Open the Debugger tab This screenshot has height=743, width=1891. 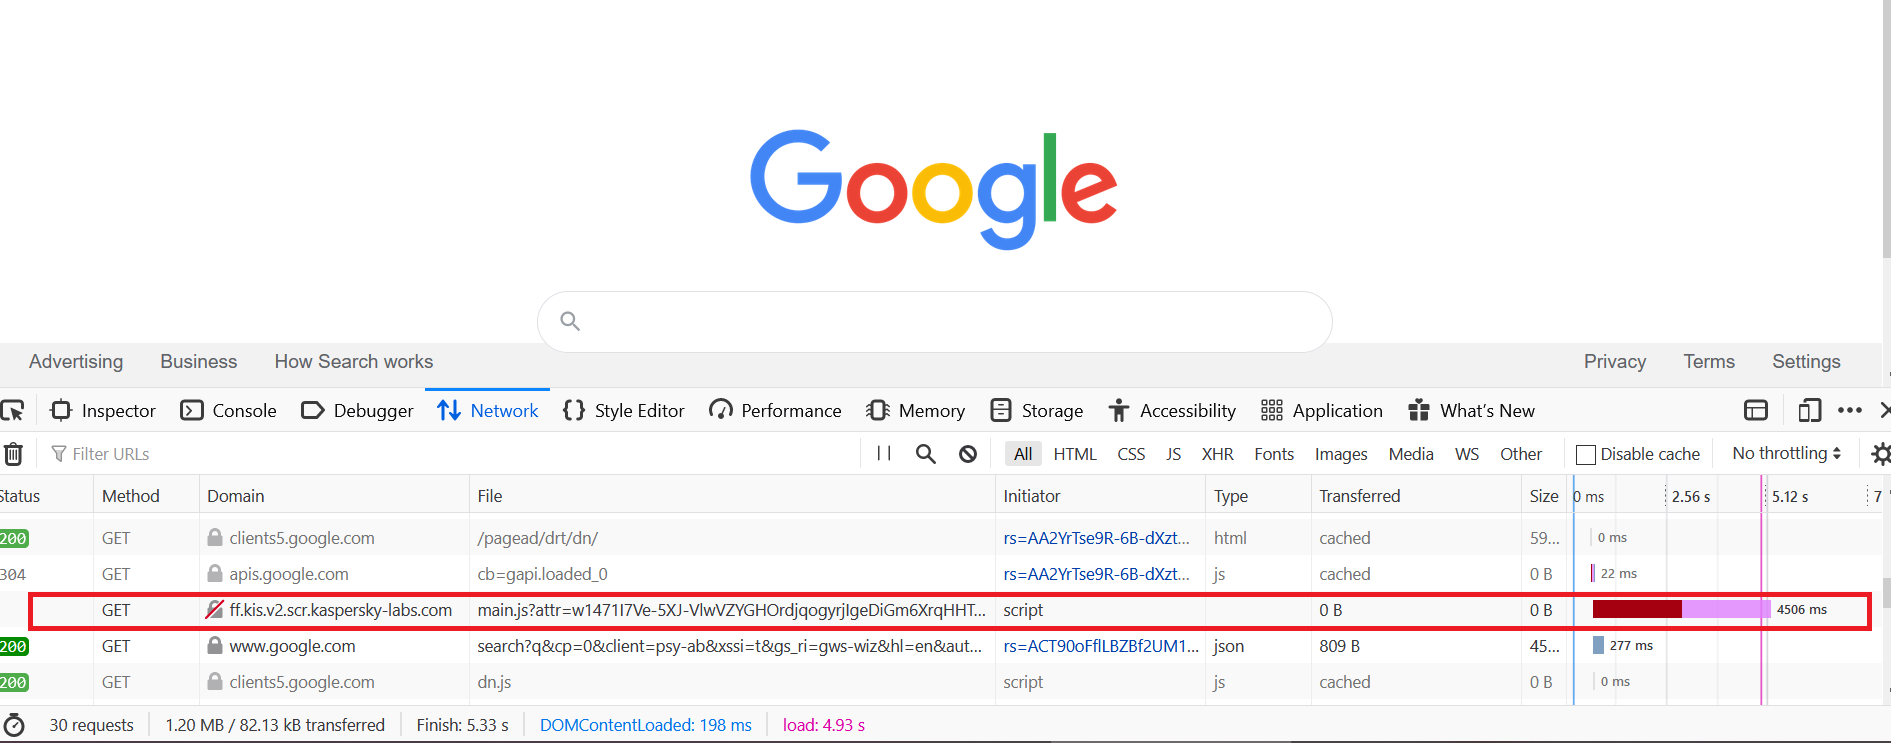point(357,410)
